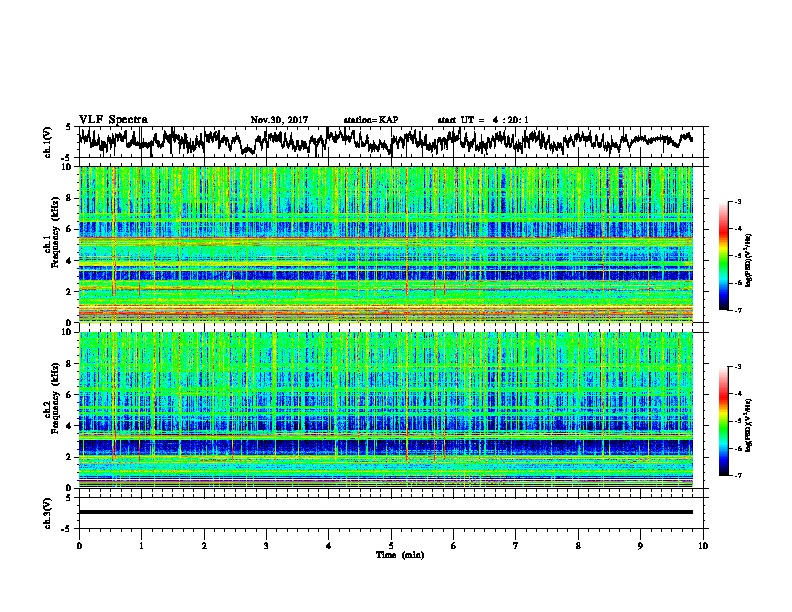This screenshot has height=612, width=792.
Task: Click the 'station=KAP' label
Action: click(x=371, y=120)
